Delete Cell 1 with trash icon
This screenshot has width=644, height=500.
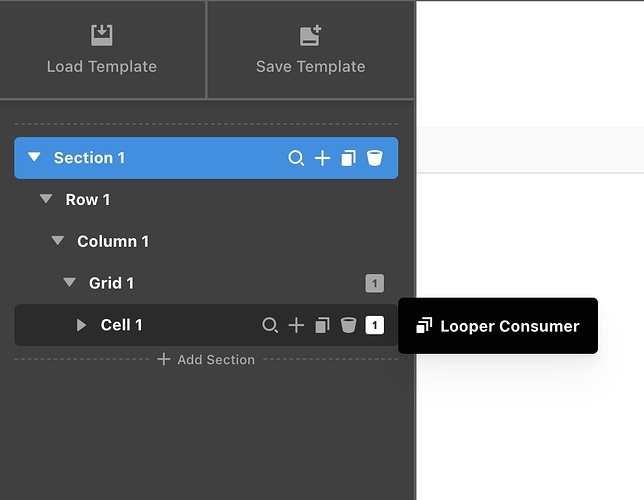[348, 325]
